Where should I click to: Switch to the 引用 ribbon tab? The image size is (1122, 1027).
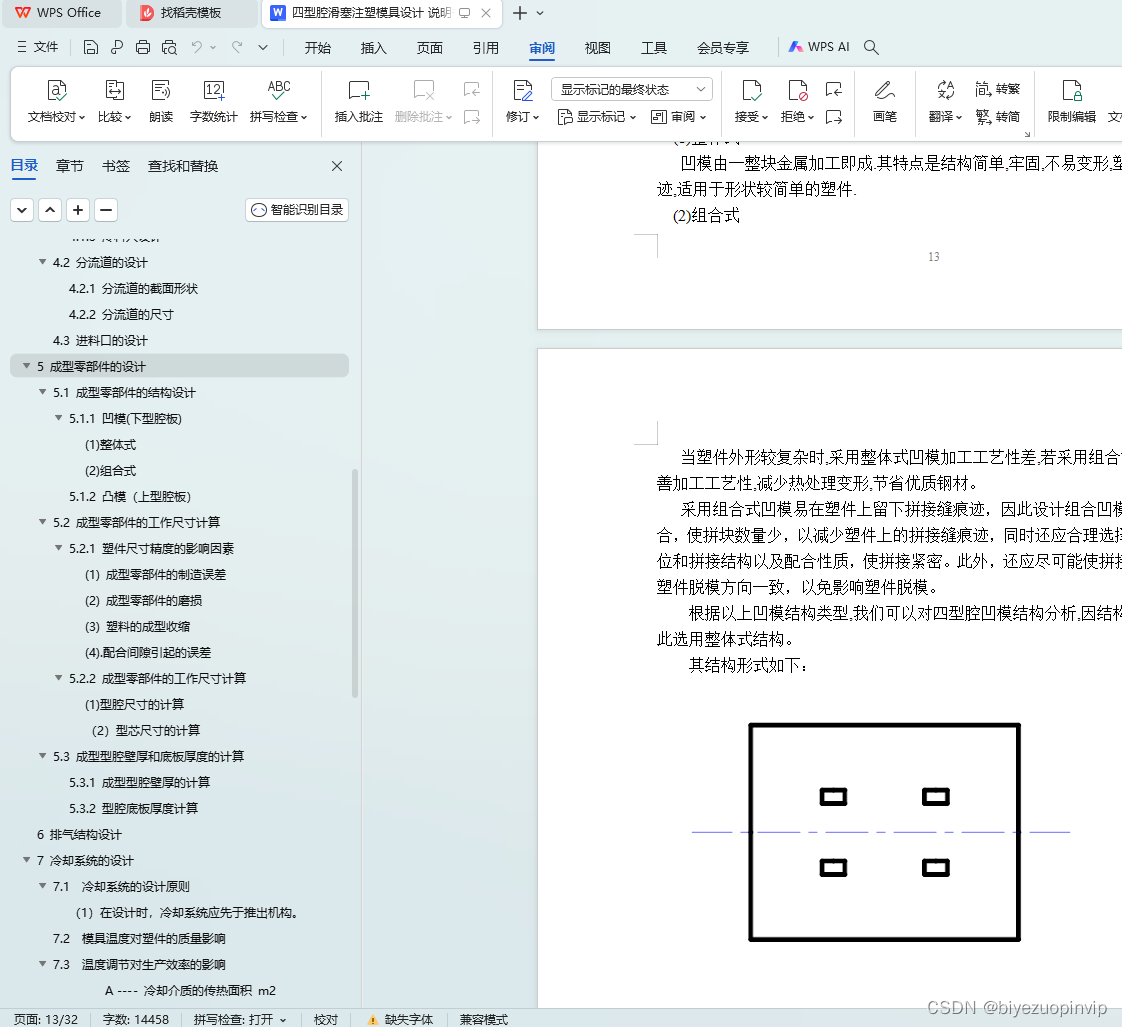pyautogui.click(x=486, y=48)
